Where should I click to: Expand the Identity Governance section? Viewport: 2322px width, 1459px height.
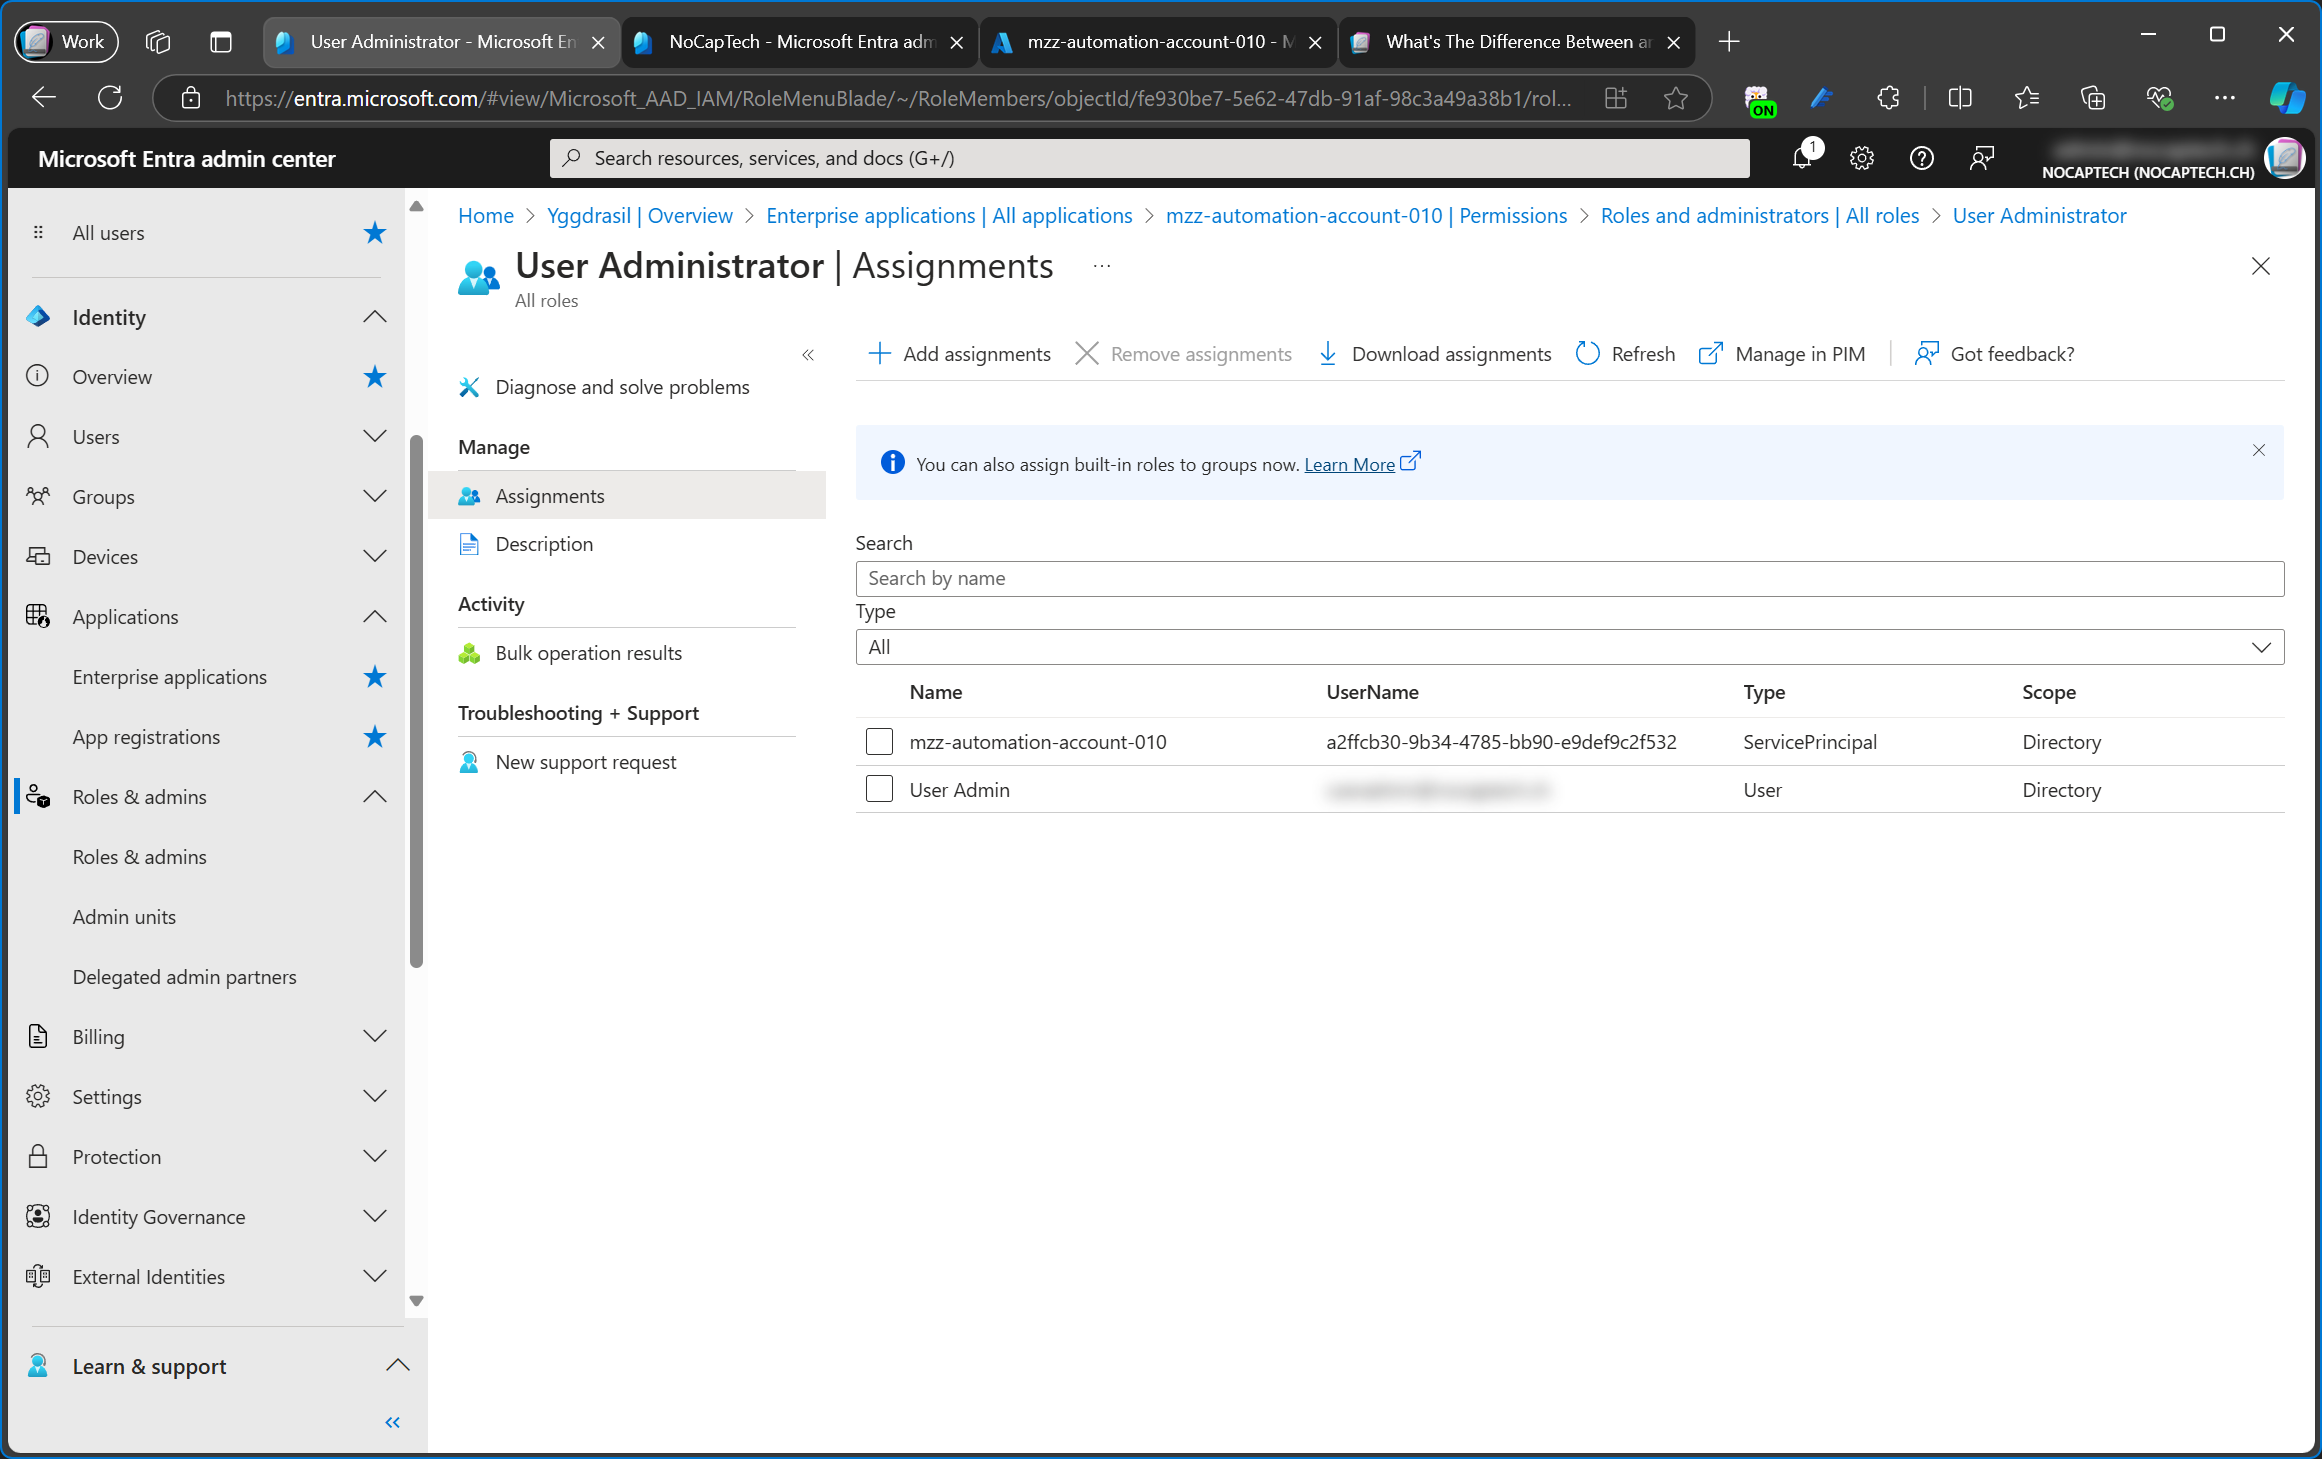374,1217
